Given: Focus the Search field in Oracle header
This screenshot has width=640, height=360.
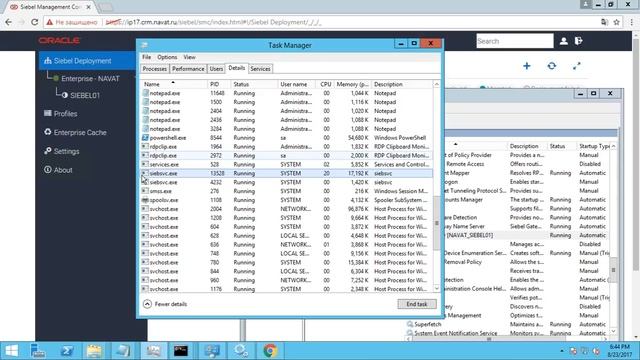Looking at the screenshot, I should (x=515, y=41).
